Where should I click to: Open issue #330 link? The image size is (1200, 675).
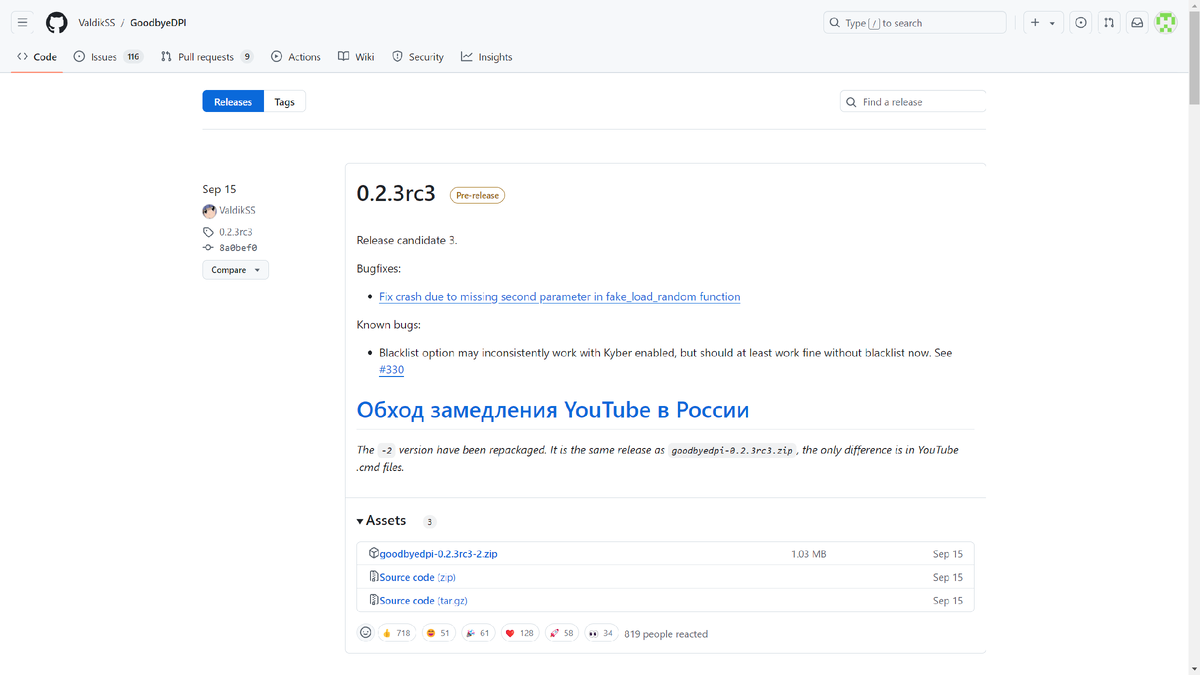pos(391,370)
